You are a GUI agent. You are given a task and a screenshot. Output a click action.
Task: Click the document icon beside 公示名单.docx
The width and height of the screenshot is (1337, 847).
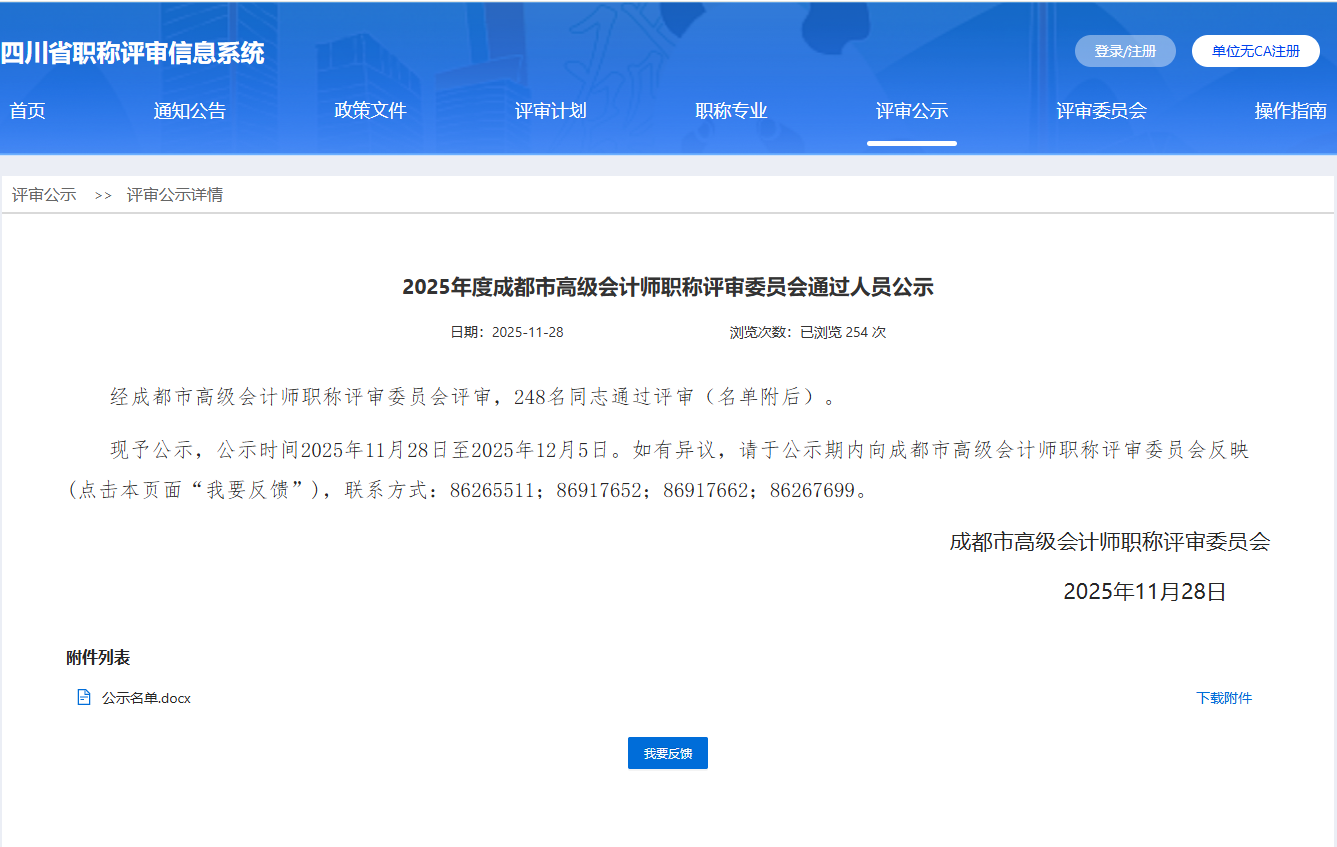[84, 697]
